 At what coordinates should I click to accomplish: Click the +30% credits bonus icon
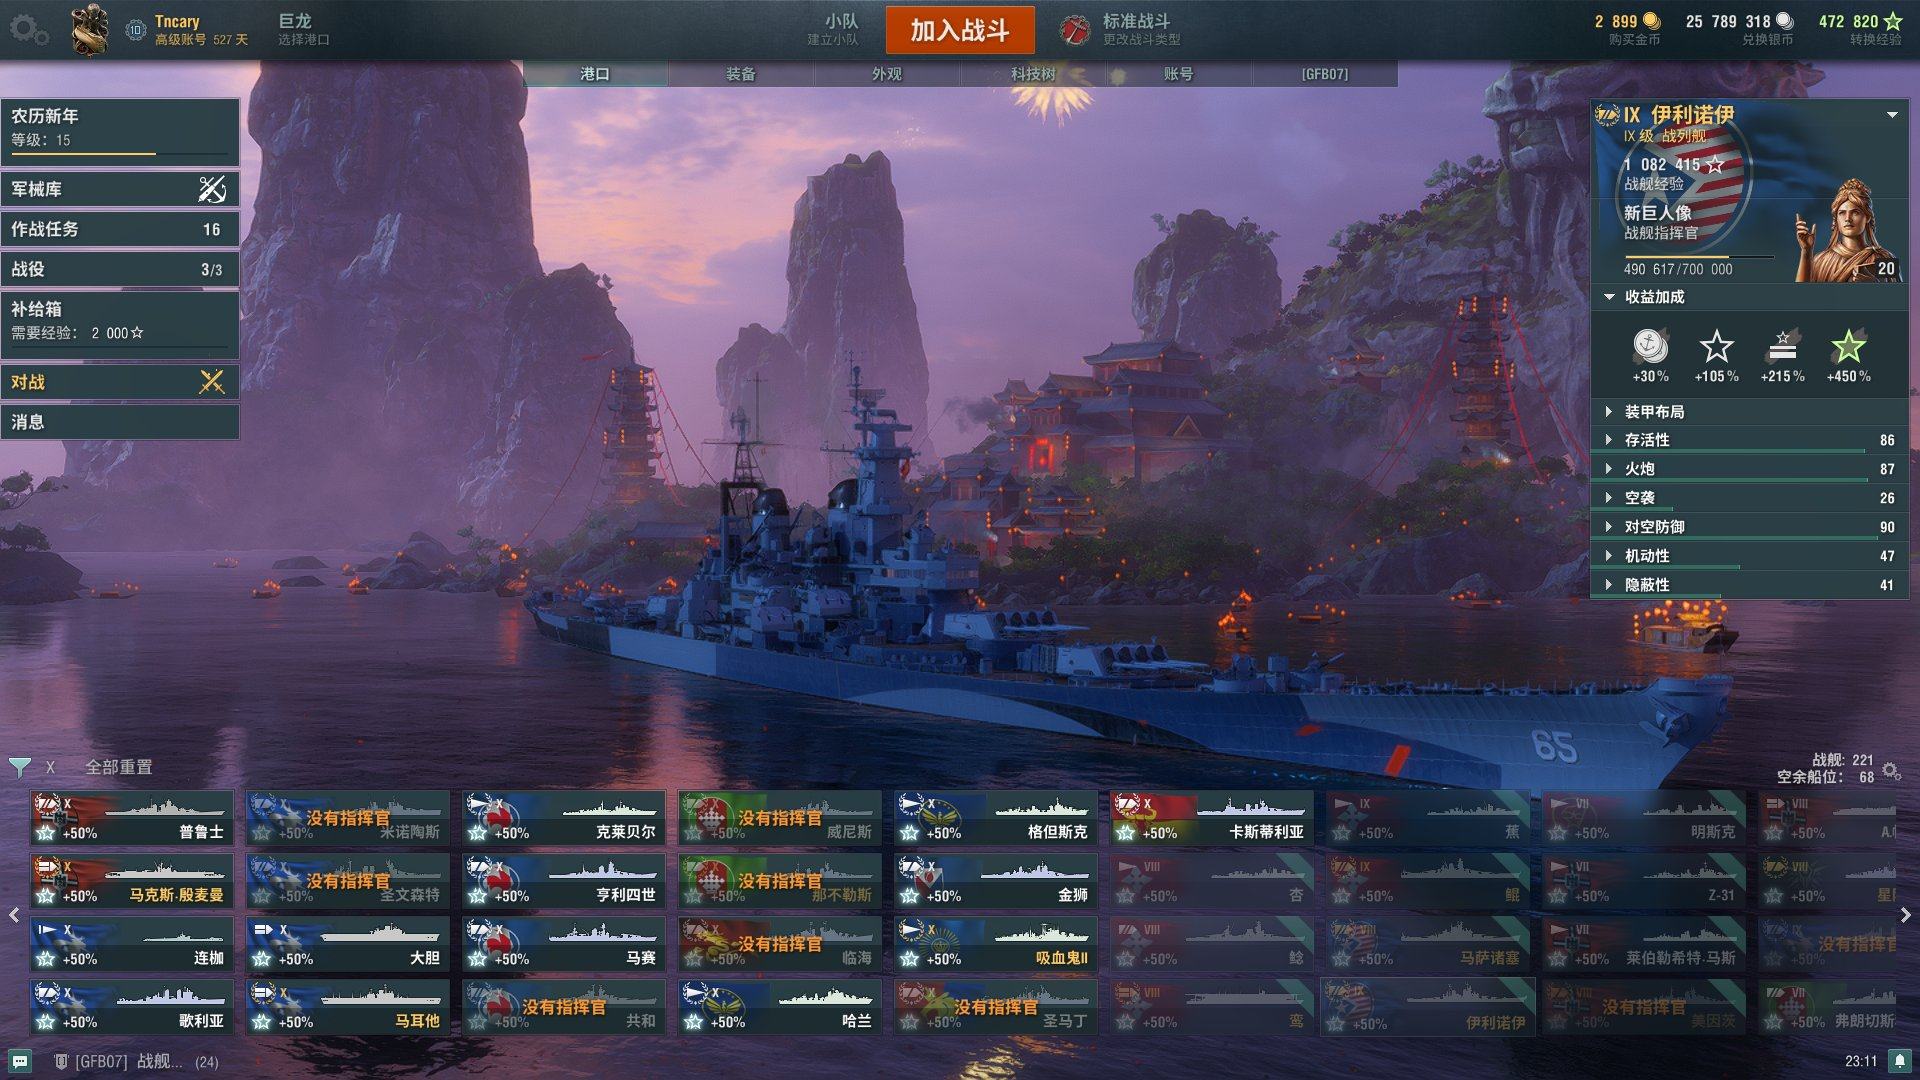tap(1650, 347)
